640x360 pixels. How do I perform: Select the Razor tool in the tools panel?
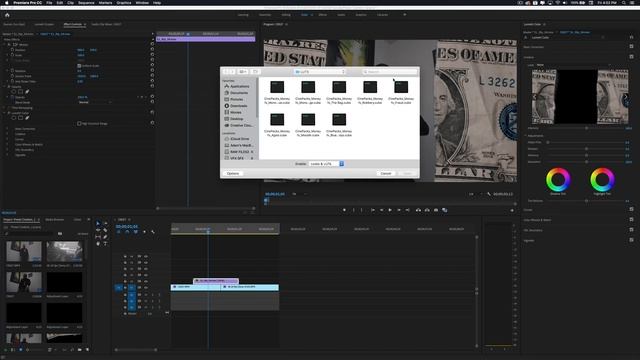pos(105,230)
